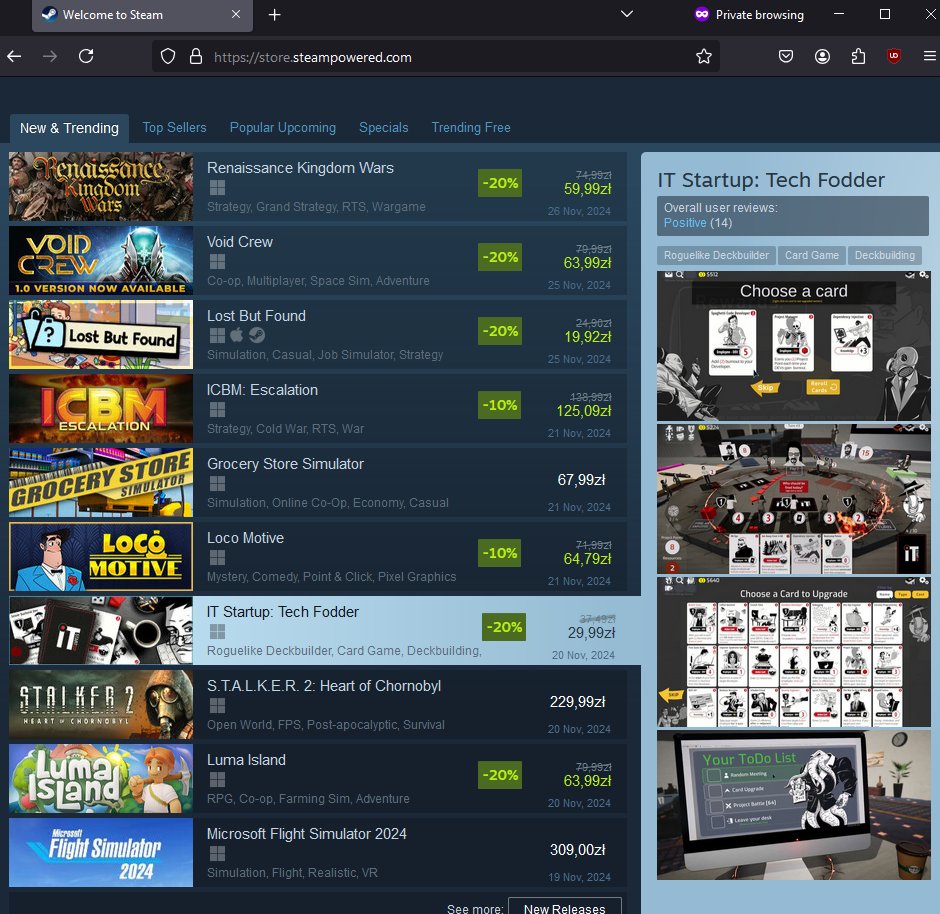Click Windows icon under Luma Island

click(x=218, y=780)
